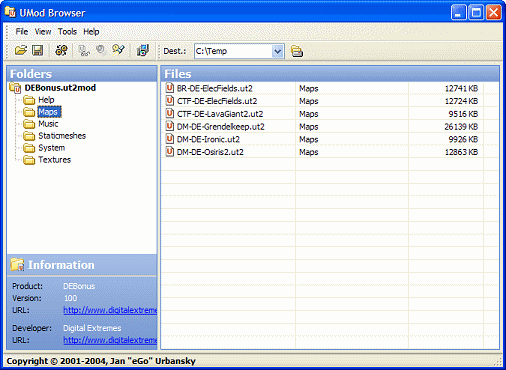The width and height of the screenshot is (506, 370).
Task: Open the Help menu
Action: (91, 32)
